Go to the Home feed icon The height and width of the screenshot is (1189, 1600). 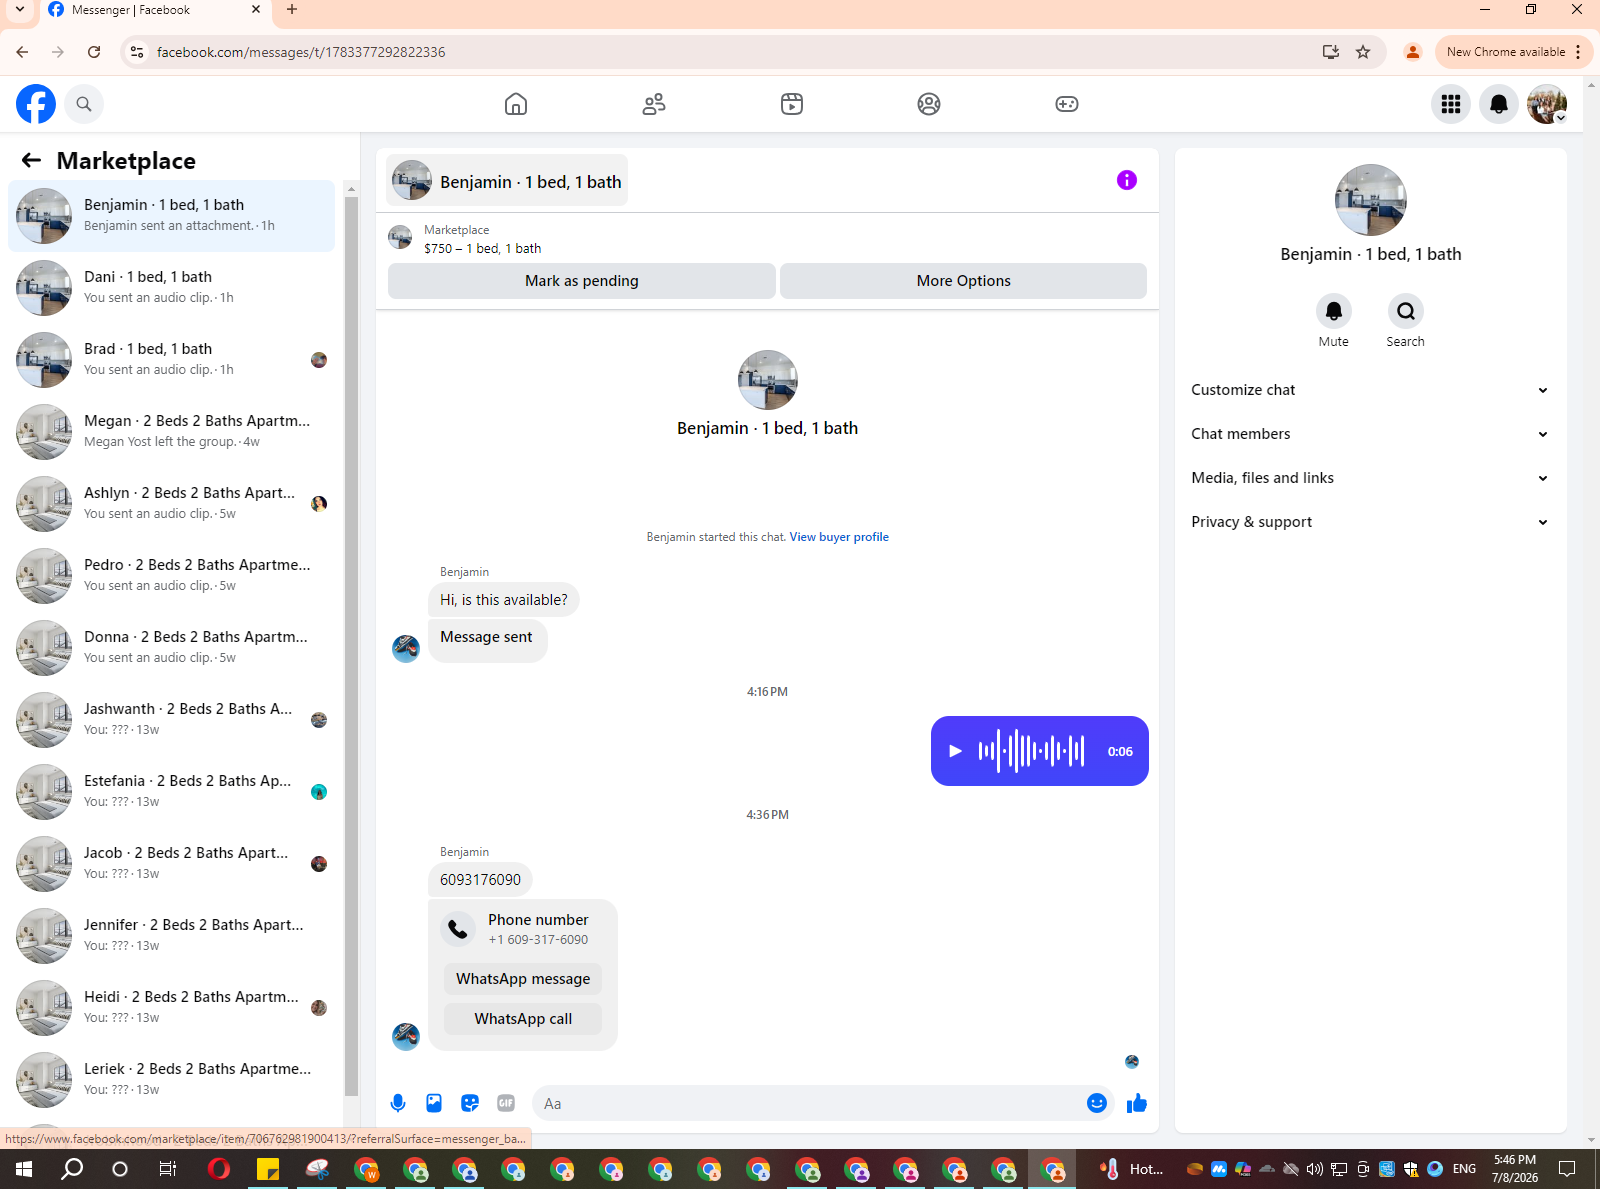(x=516, y=104)
